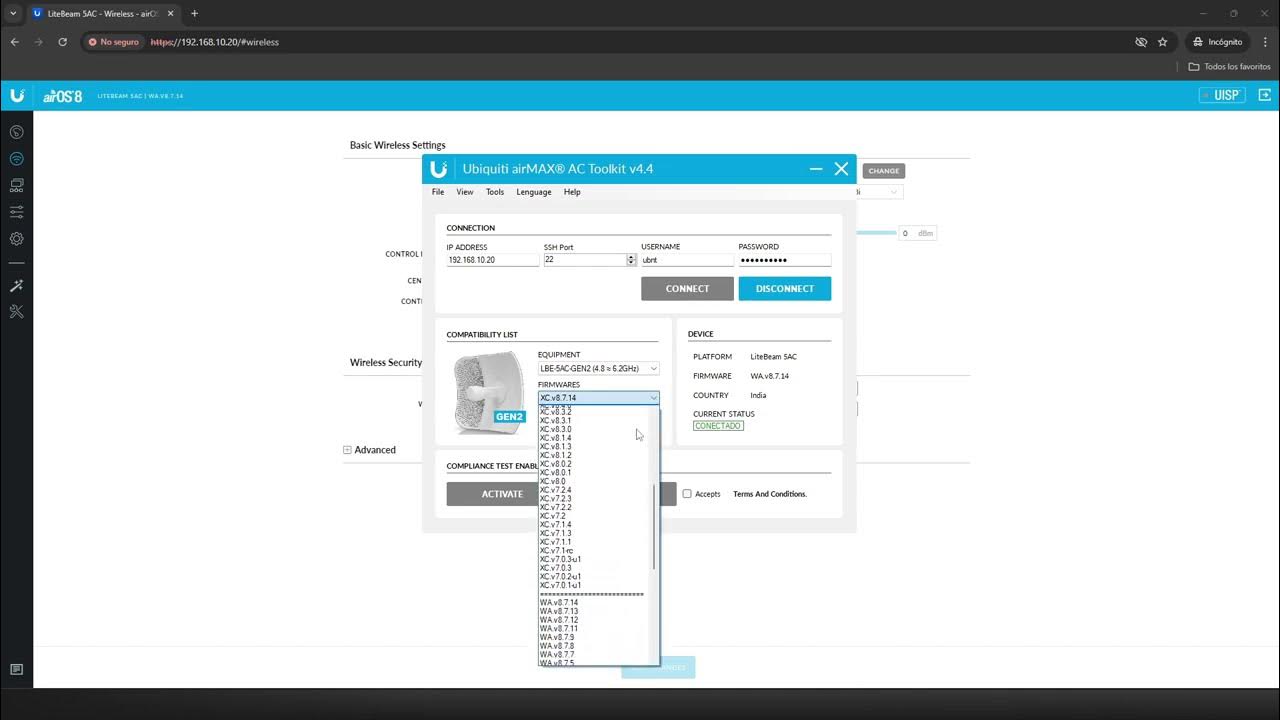Launch the airOS setup wizard wand icon

coord(16,286)
